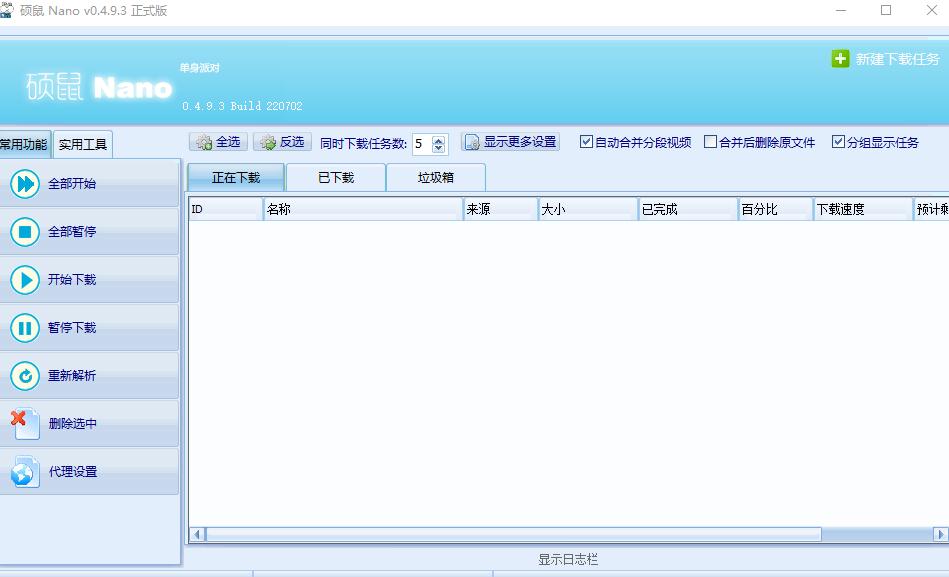Select the 常用功能 sidebar tab
Screen dimensions: 949x577
(24, 144)
